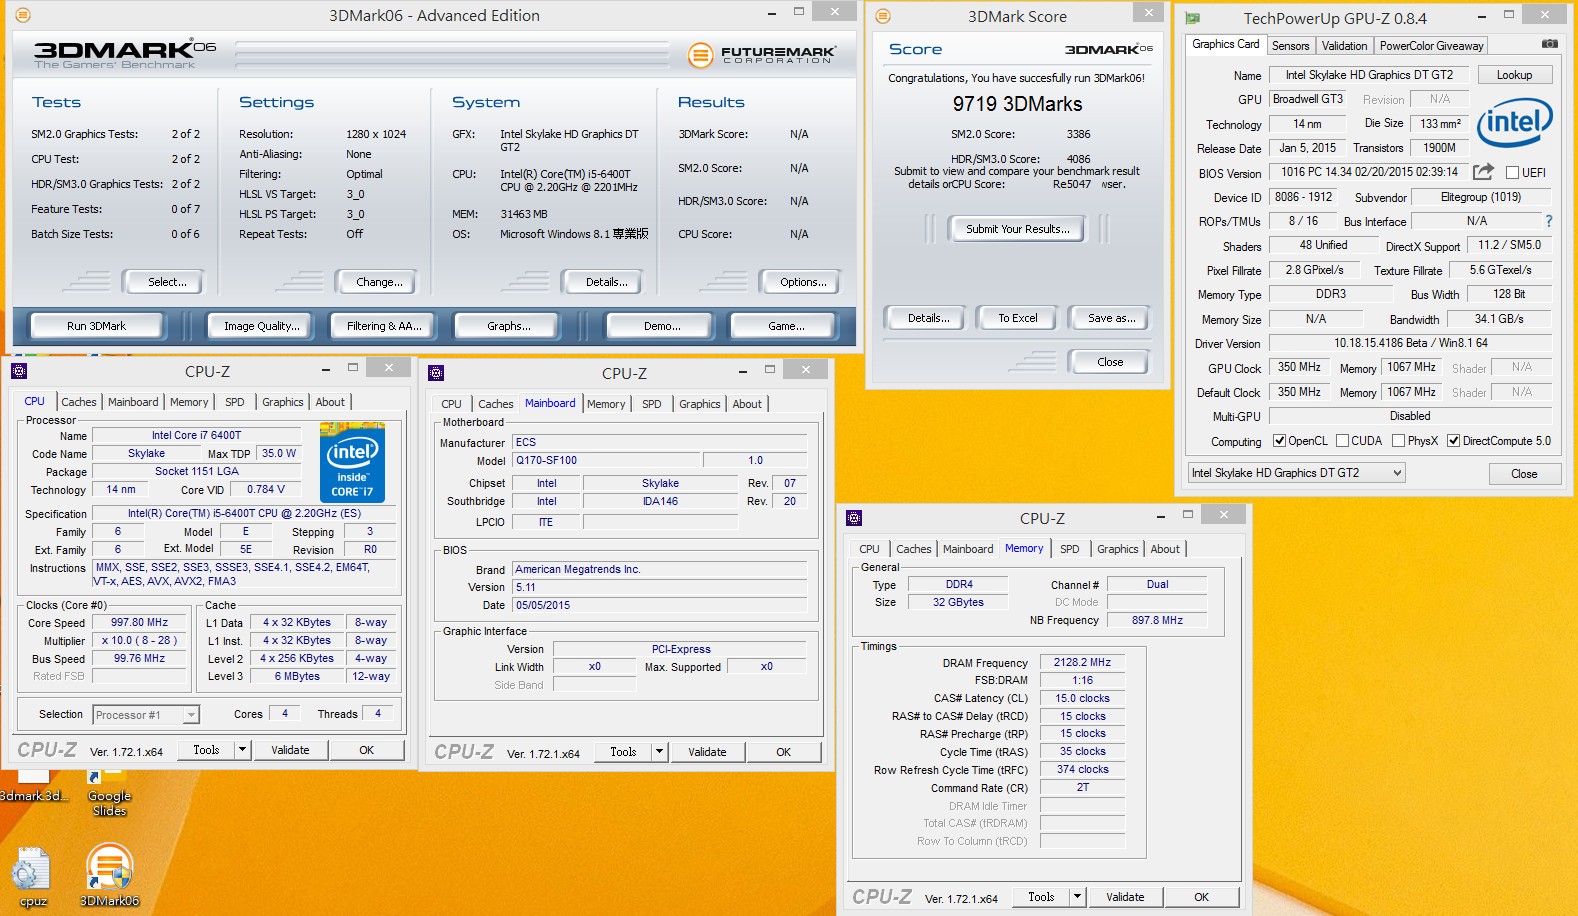Click the GPU-Z screenshot camera icon
Screen dimensions: 1578x916
pos(1549,44)
